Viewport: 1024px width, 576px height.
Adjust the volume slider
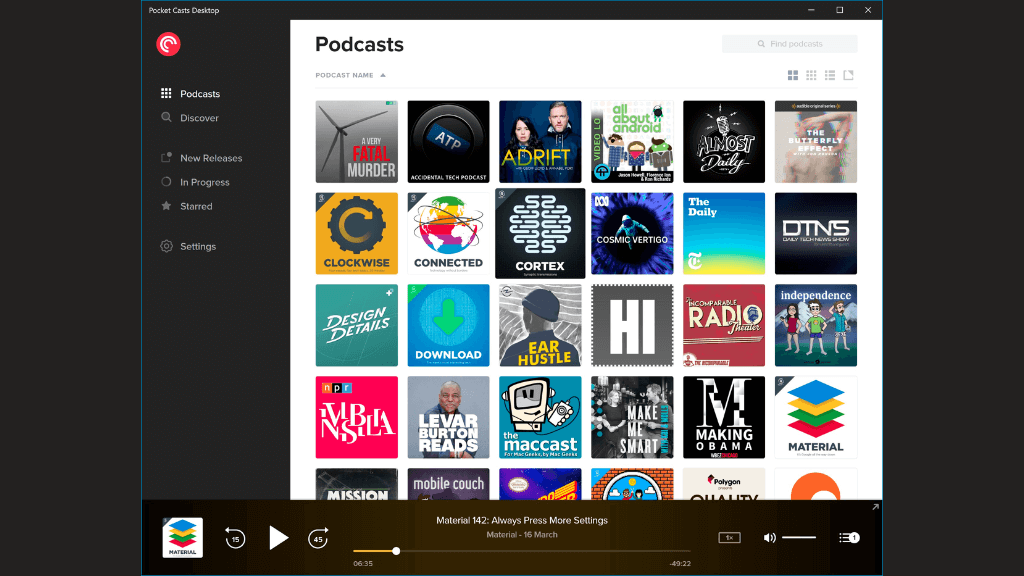[x=799, y=537]
